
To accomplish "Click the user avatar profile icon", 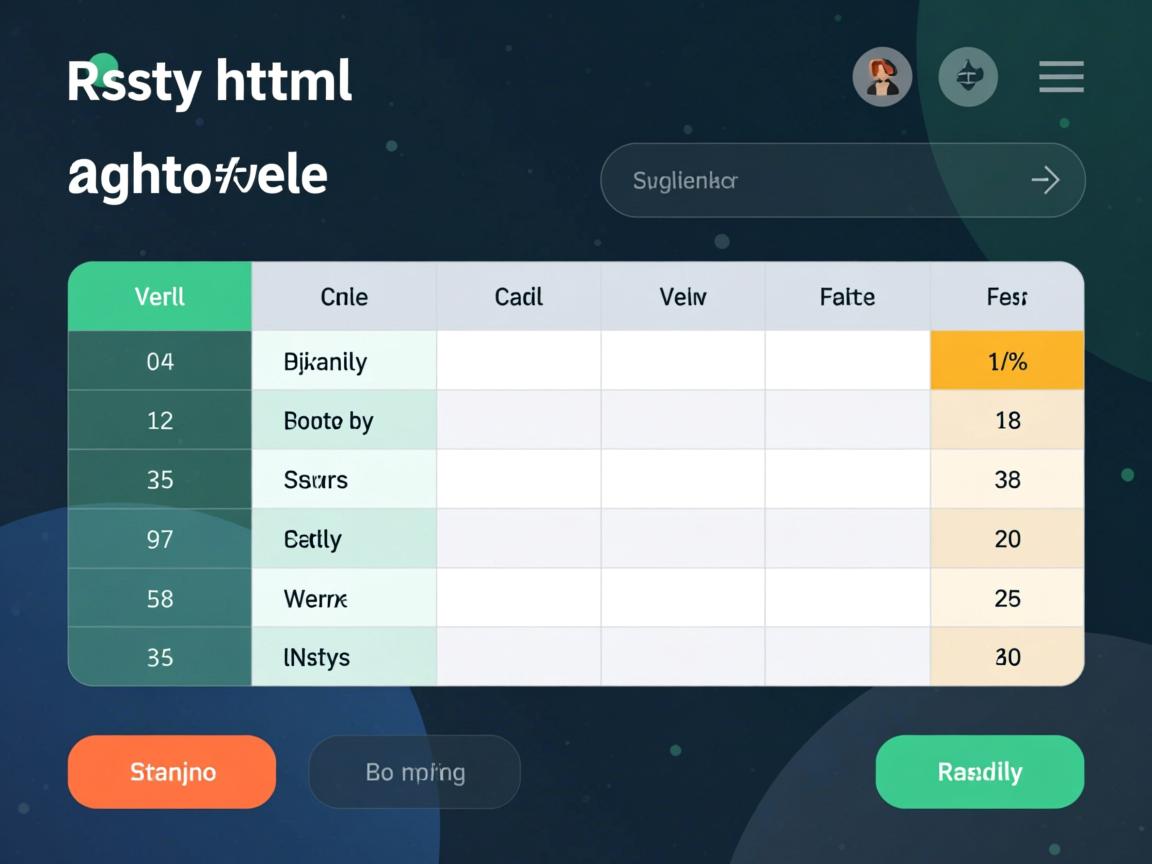I will pos(881,77).
